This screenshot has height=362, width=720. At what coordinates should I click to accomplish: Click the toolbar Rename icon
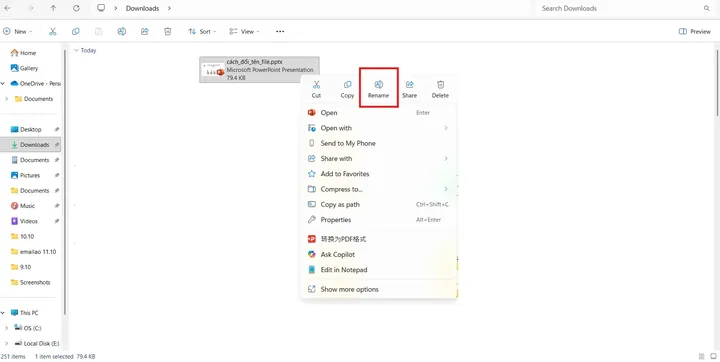(x=122, y=31)
